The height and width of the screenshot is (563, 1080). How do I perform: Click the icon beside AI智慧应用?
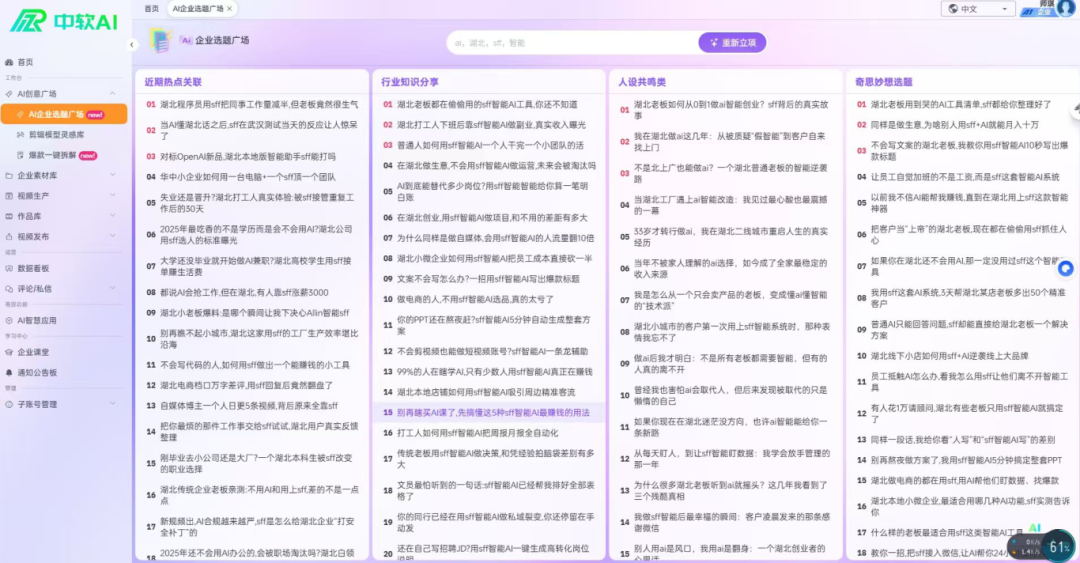(9, 320)
